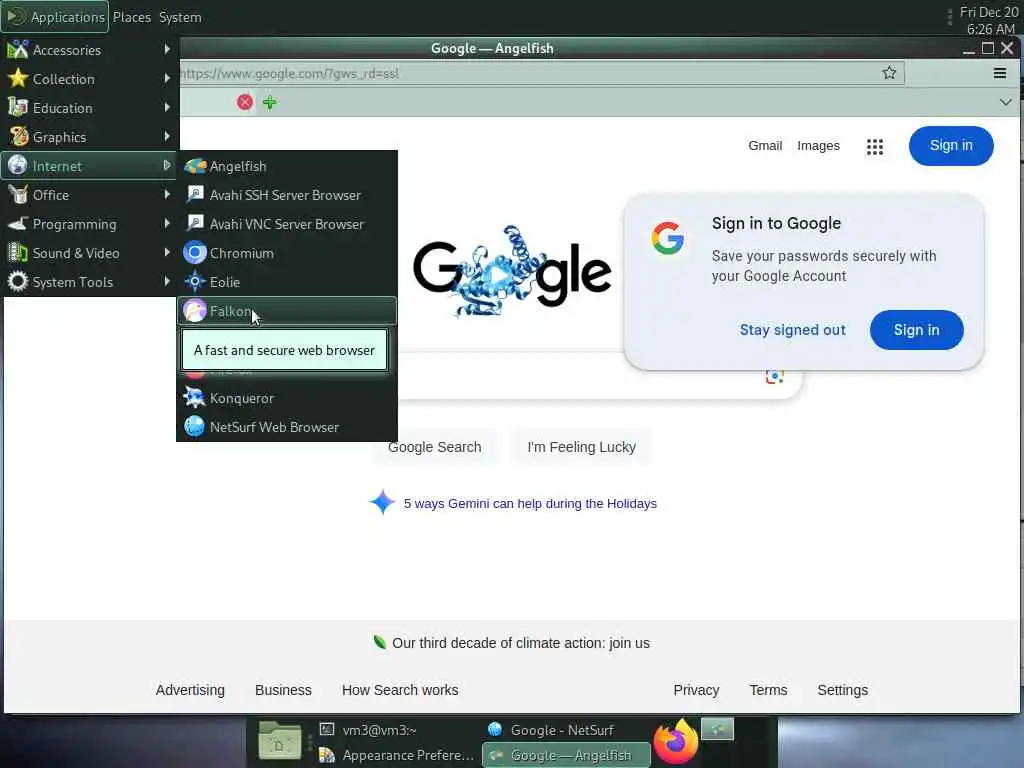This screenshot has height=768, width=1024.
Task: Launch Falkon browser from menu
Action: tap(287, 311)
